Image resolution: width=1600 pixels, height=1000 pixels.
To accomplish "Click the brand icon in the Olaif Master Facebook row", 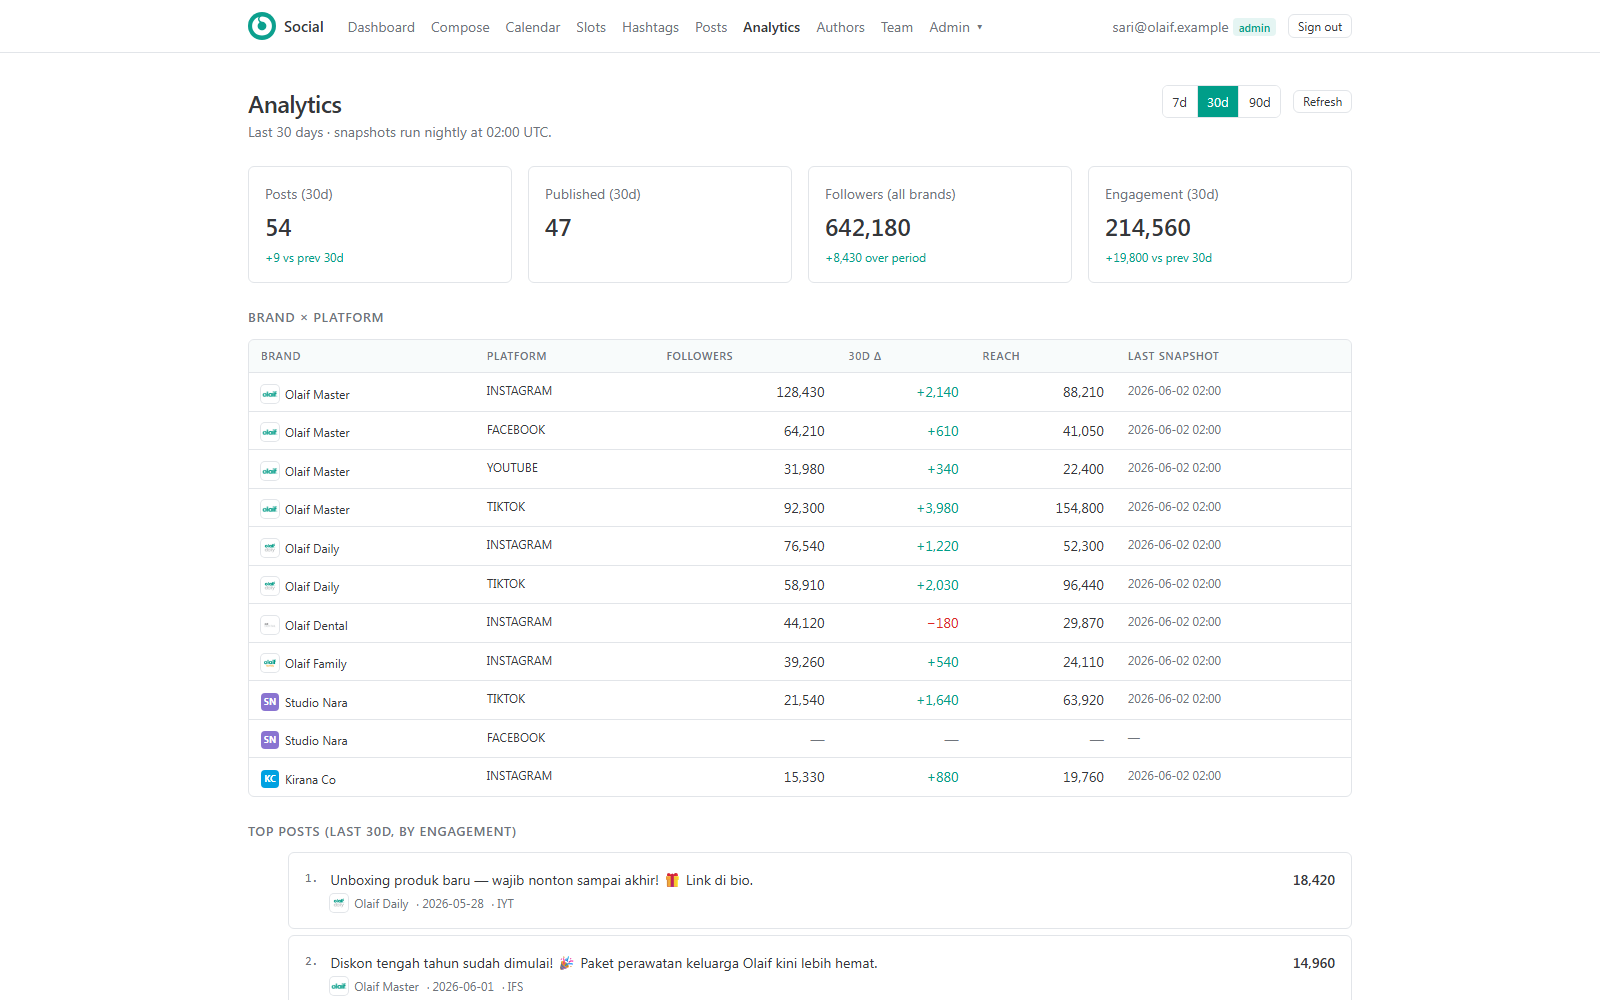I will [x=270, y=432].
